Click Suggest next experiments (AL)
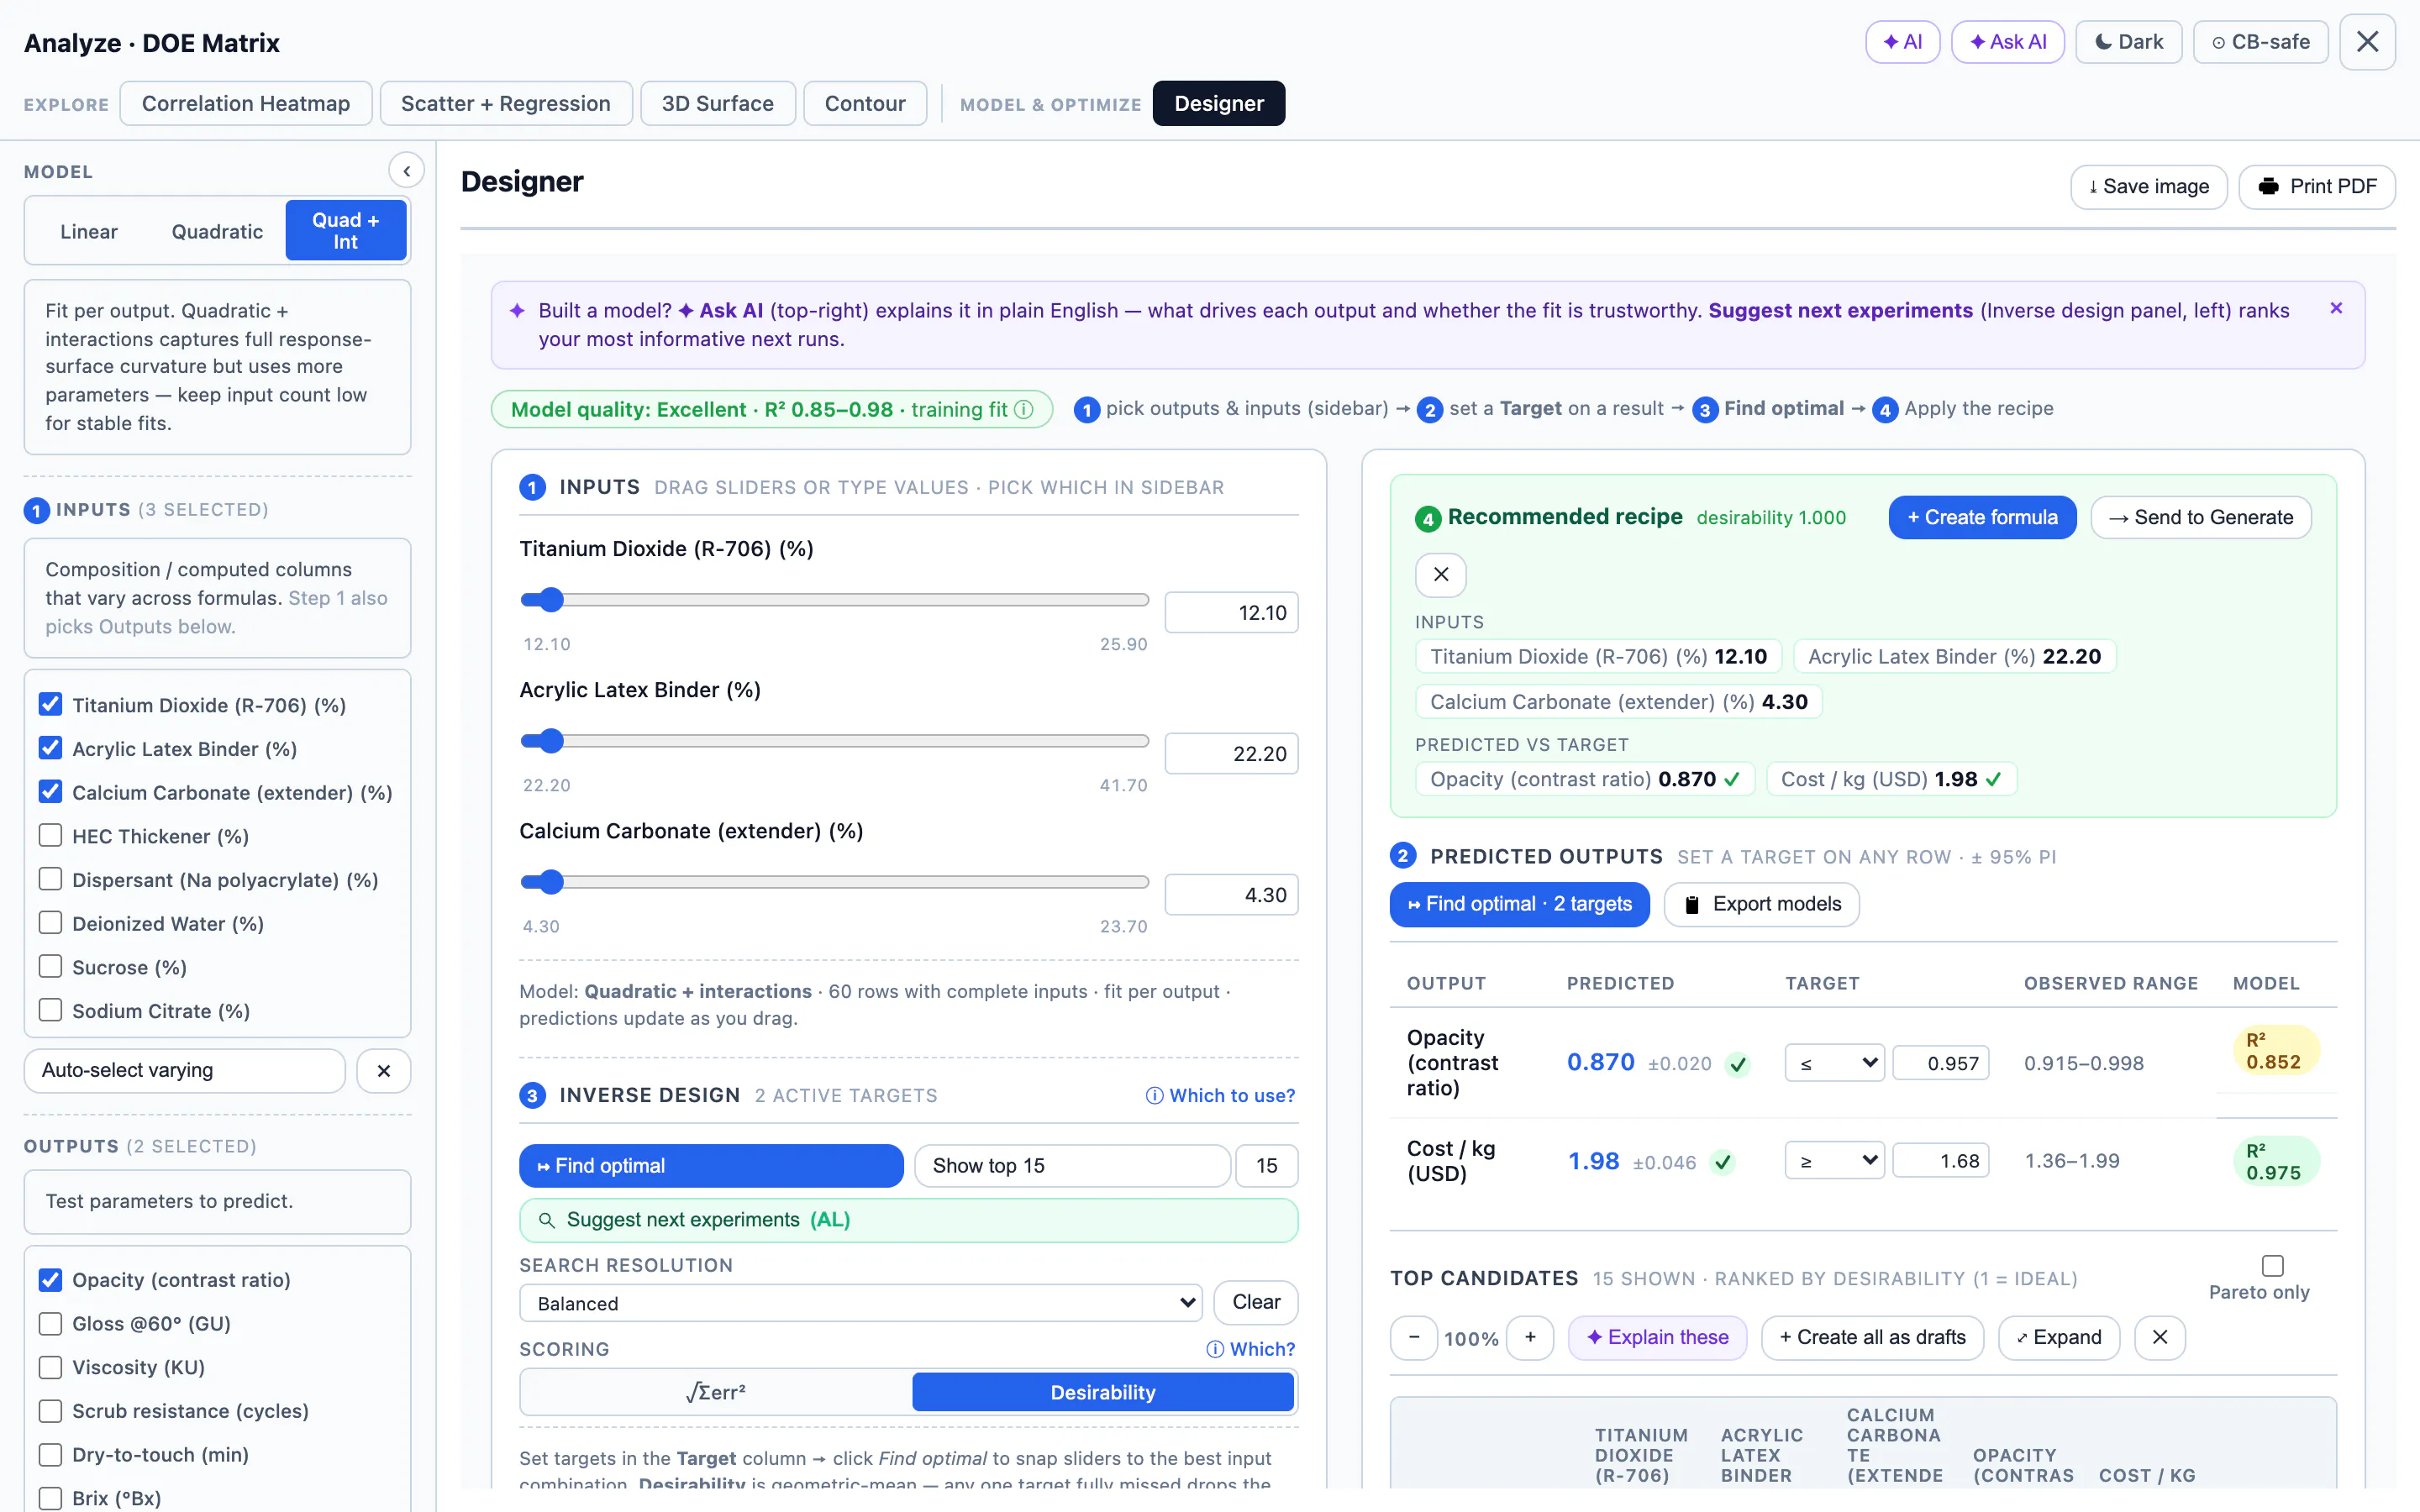This screenshot has width=2420, height=1512. click(908, 1220)
